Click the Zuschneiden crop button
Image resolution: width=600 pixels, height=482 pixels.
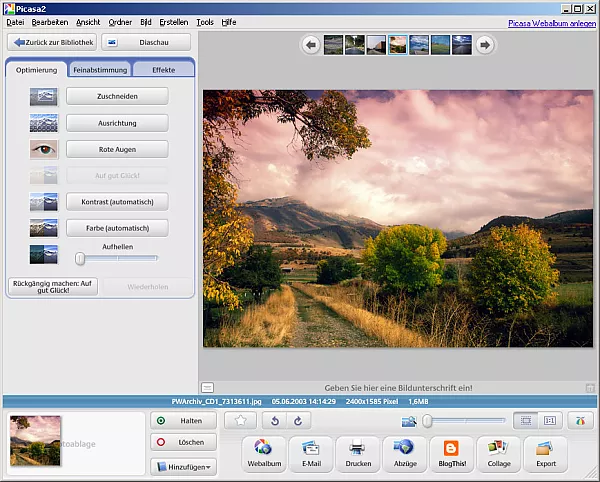click(x=117, y=97)
